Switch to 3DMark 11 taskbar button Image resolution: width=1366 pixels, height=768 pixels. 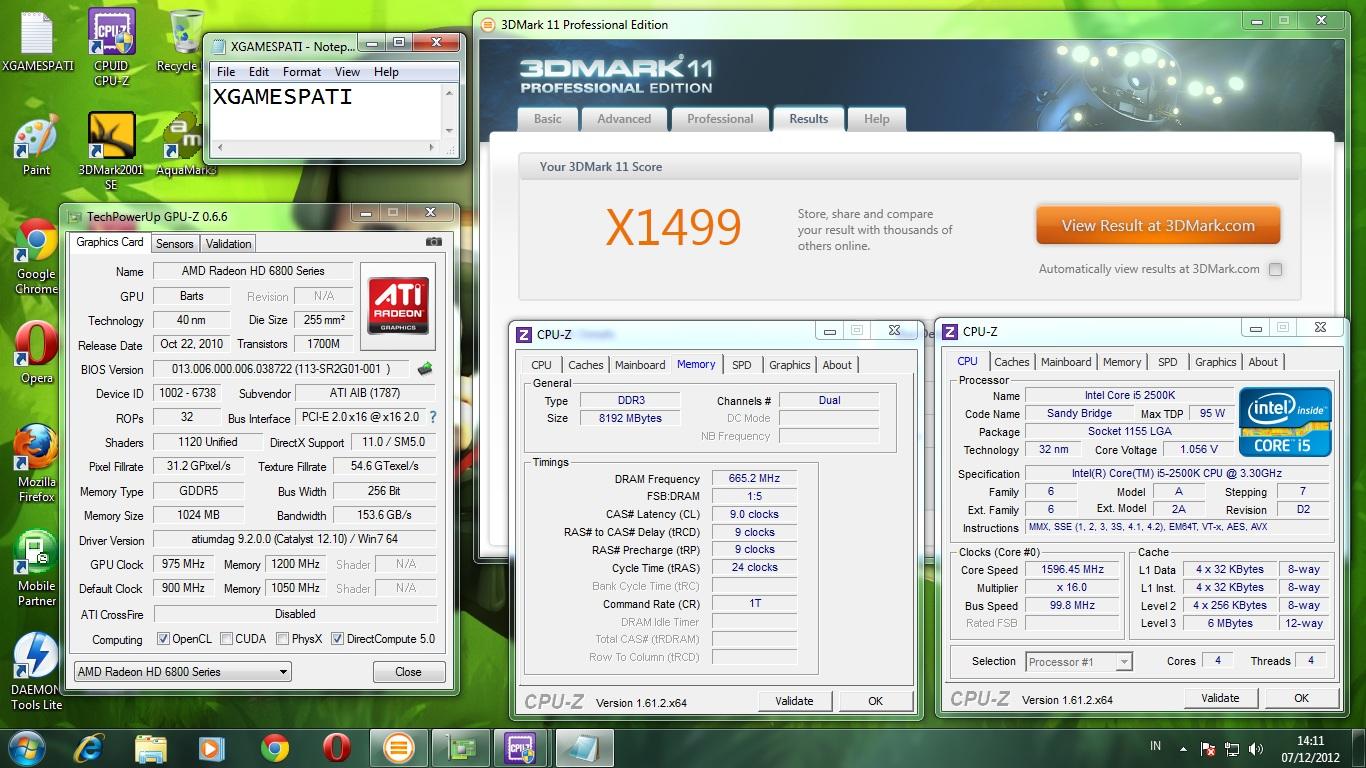(398, 747)
